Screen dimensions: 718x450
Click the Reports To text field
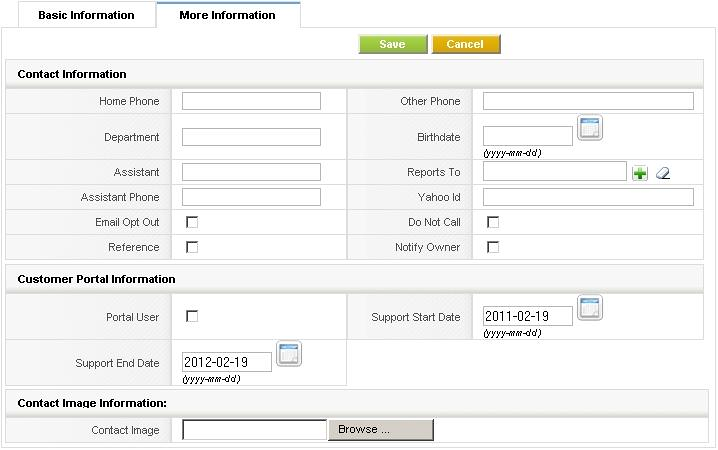coord(555,171)
